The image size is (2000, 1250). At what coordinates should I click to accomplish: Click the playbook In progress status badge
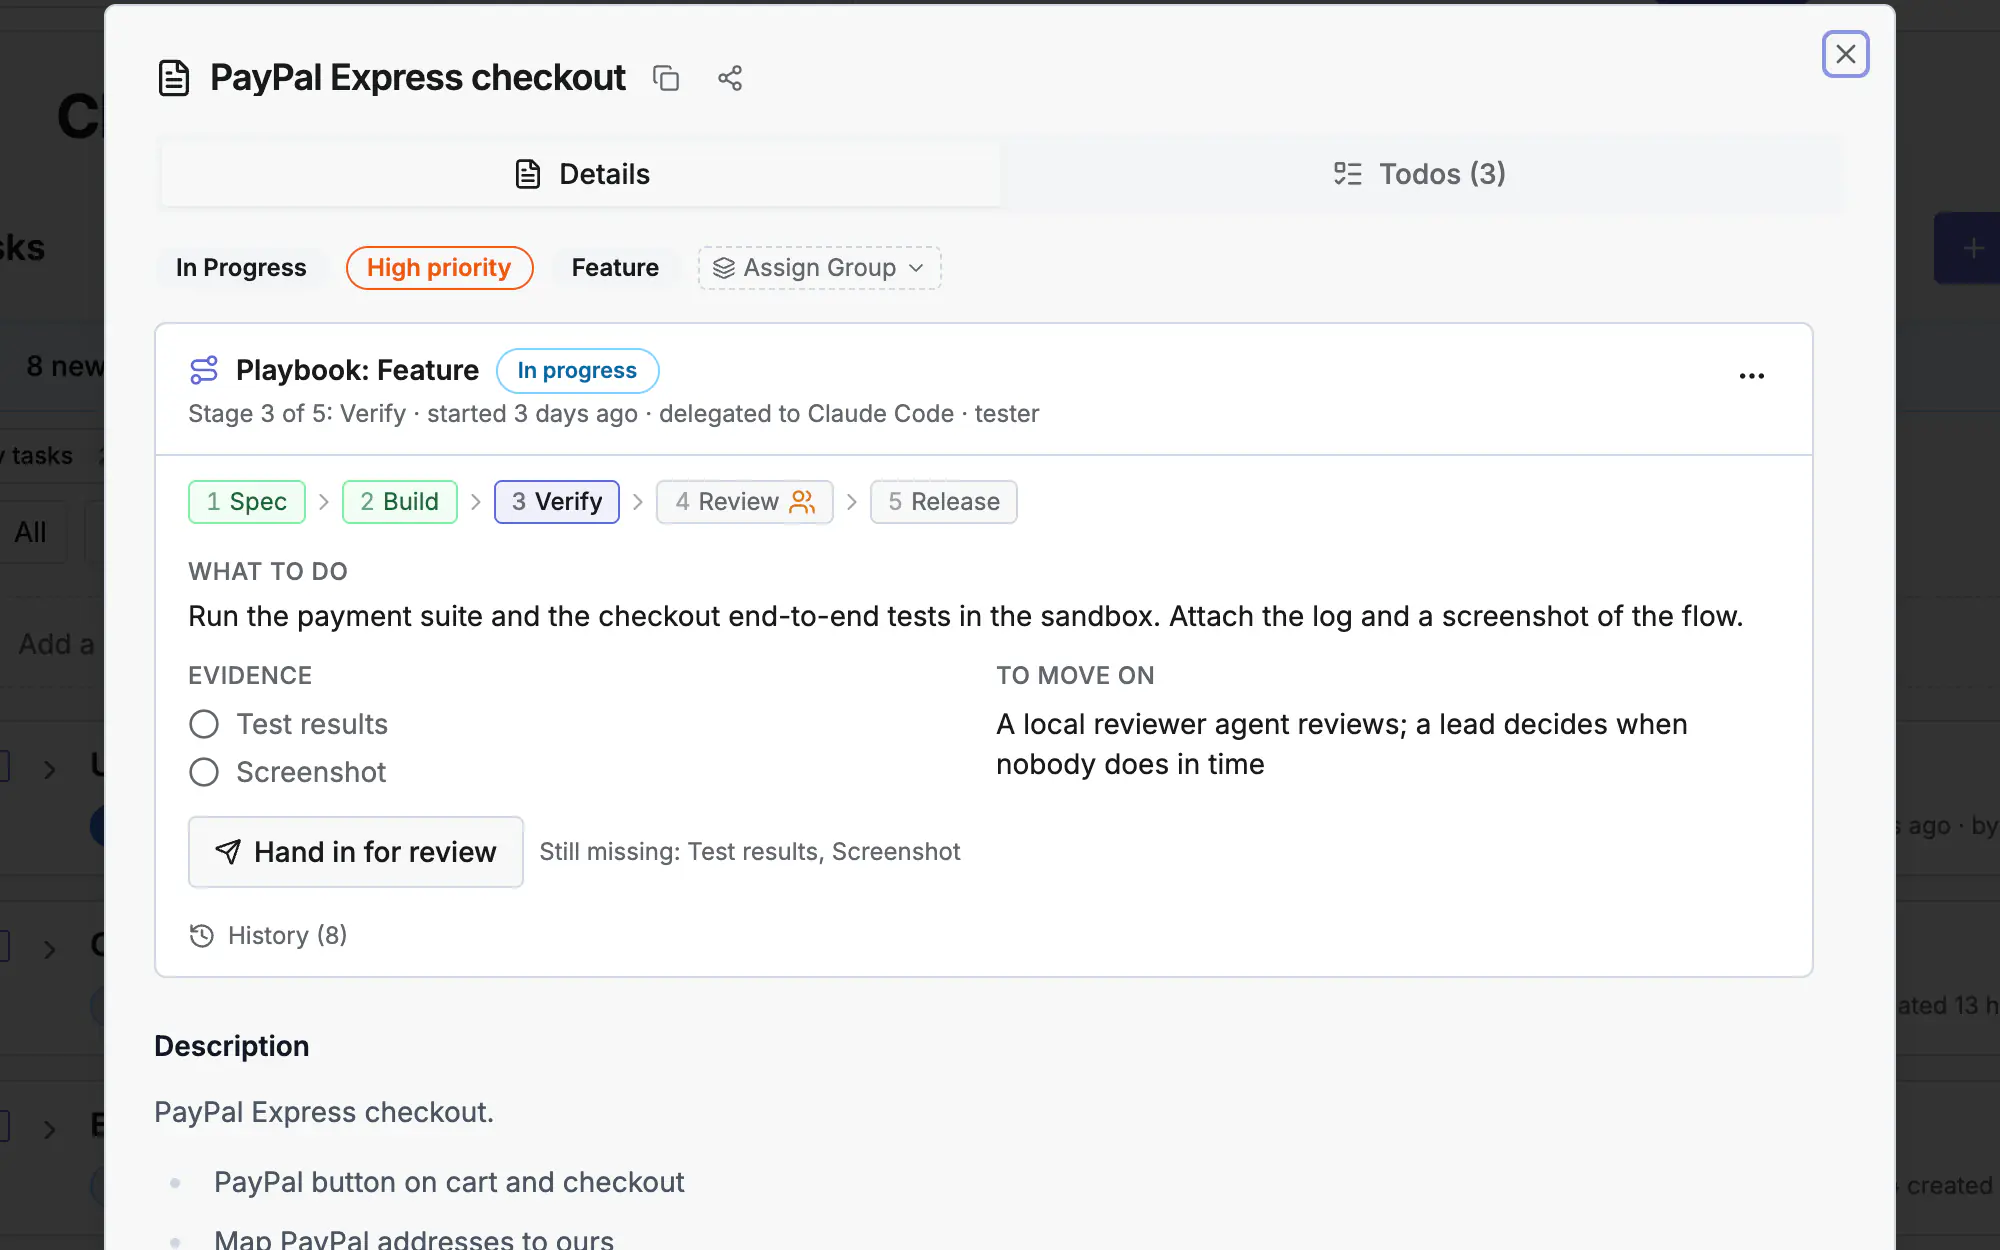[577, 371]
